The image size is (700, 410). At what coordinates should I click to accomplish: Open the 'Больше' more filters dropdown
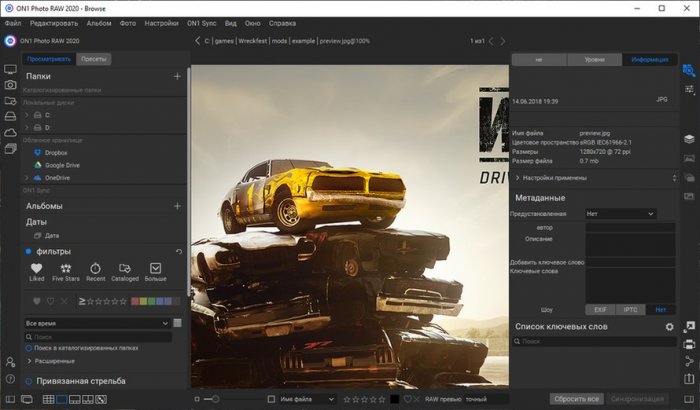(x=155, y=272)
